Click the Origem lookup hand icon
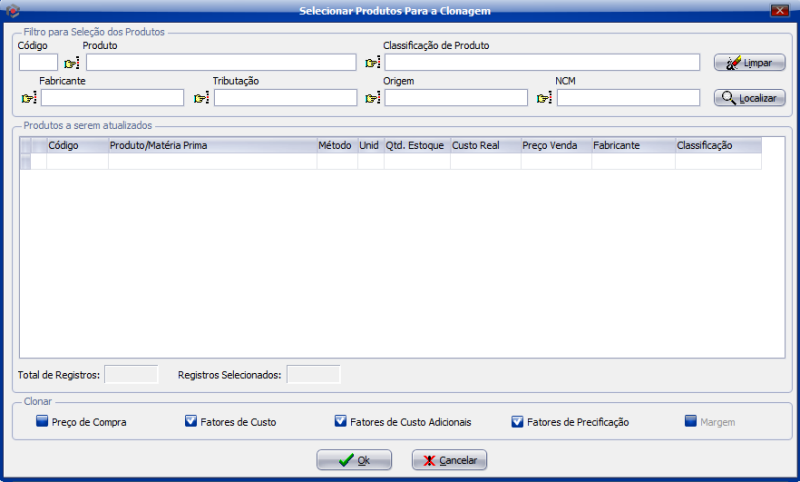Viewport: 800px width, 482px height. (372, 98)
